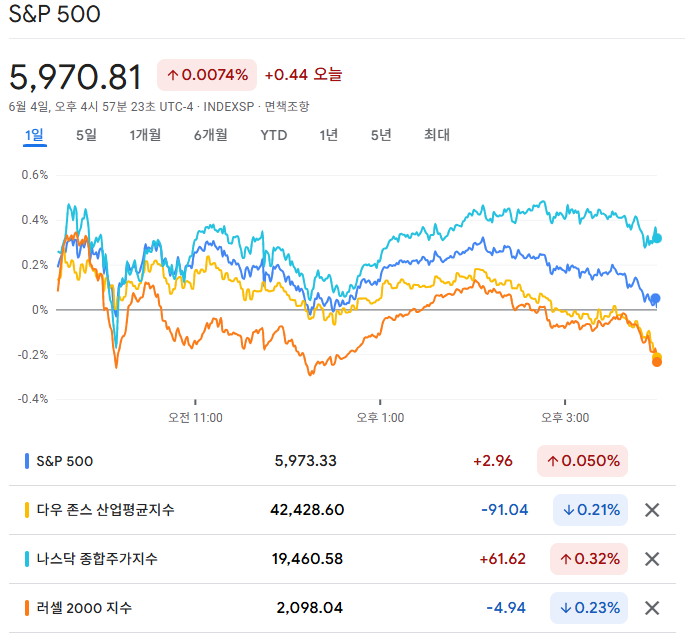This screenshot has height=635, width=685.
Task: Click the 2,098.04 Russell 2000 price
Action: 310,607
